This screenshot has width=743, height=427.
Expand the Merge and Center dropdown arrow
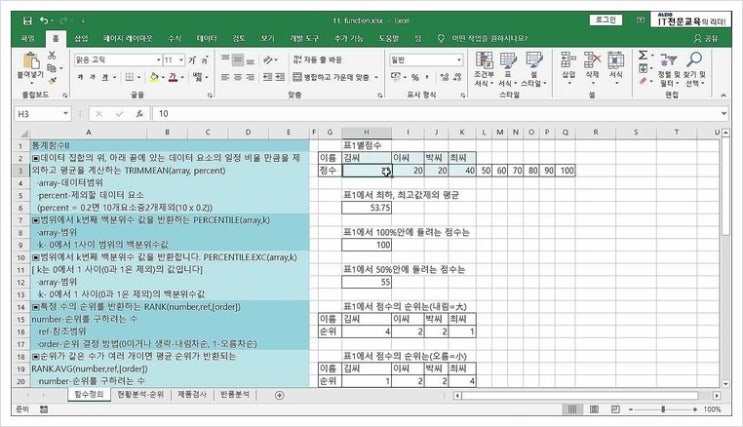[x=376, y=77]
